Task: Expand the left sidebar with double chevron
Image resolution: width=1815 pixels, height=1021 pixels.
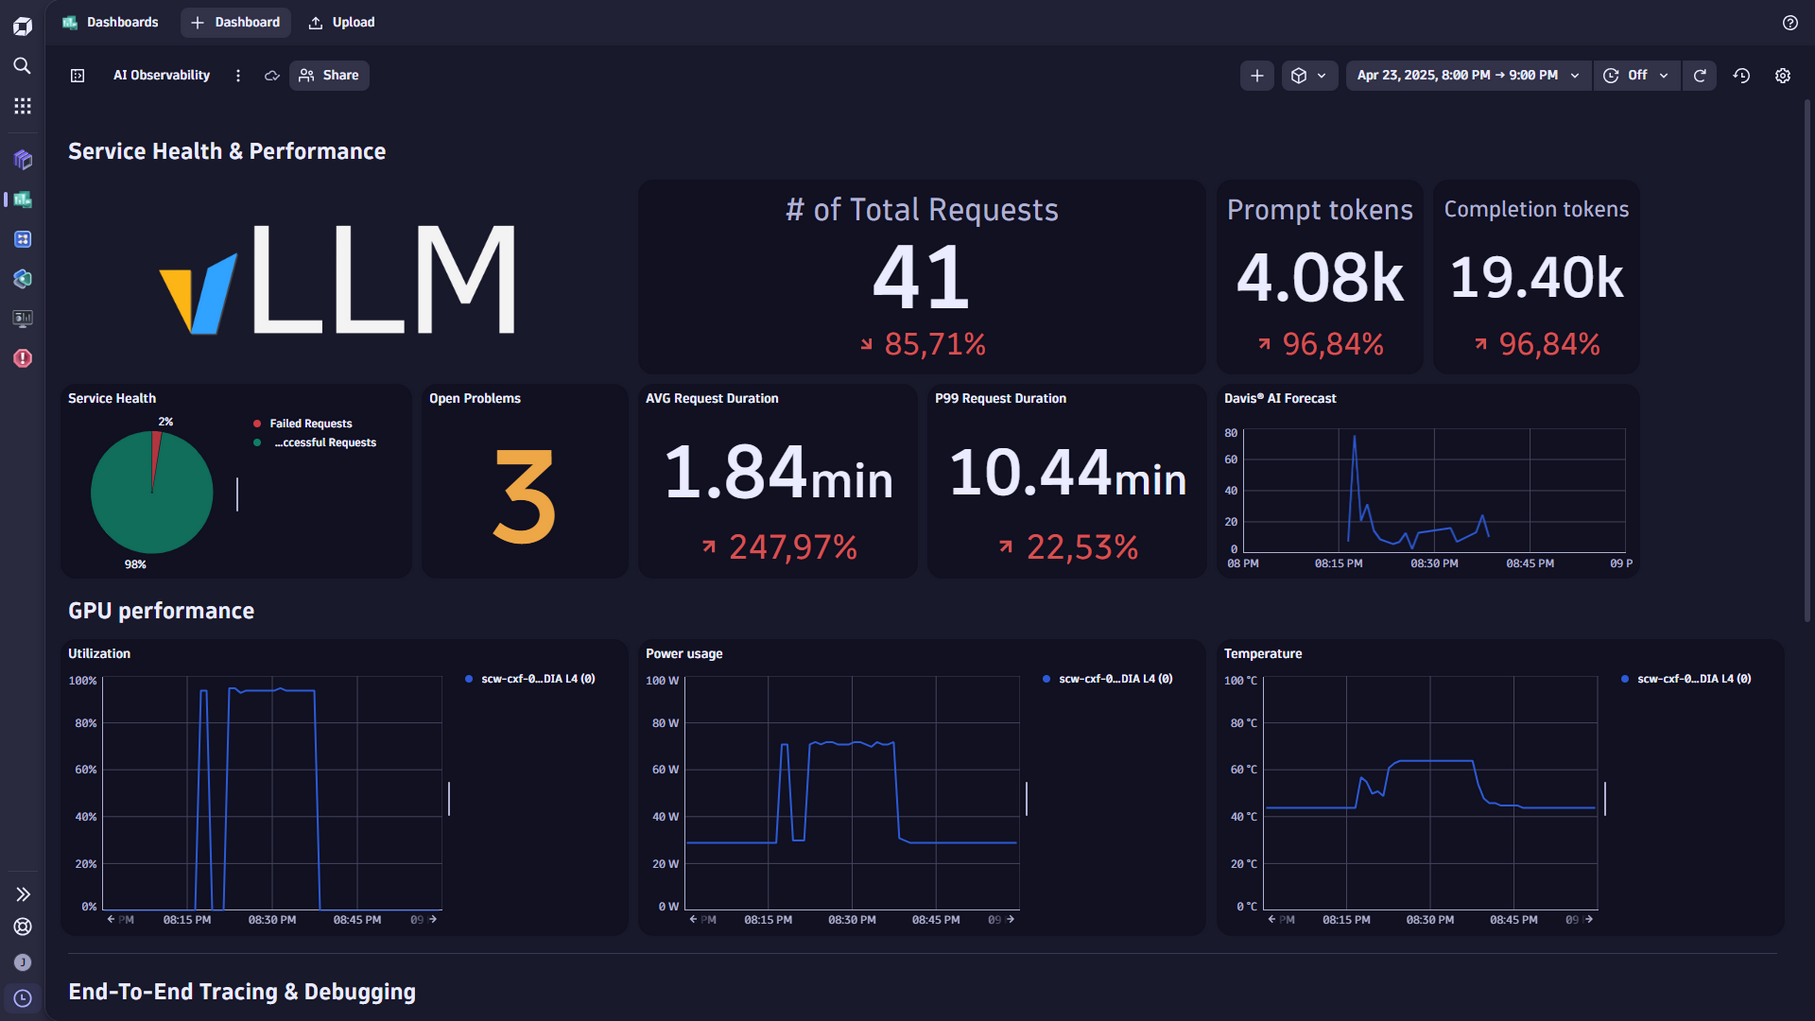Action: (22, 894)
